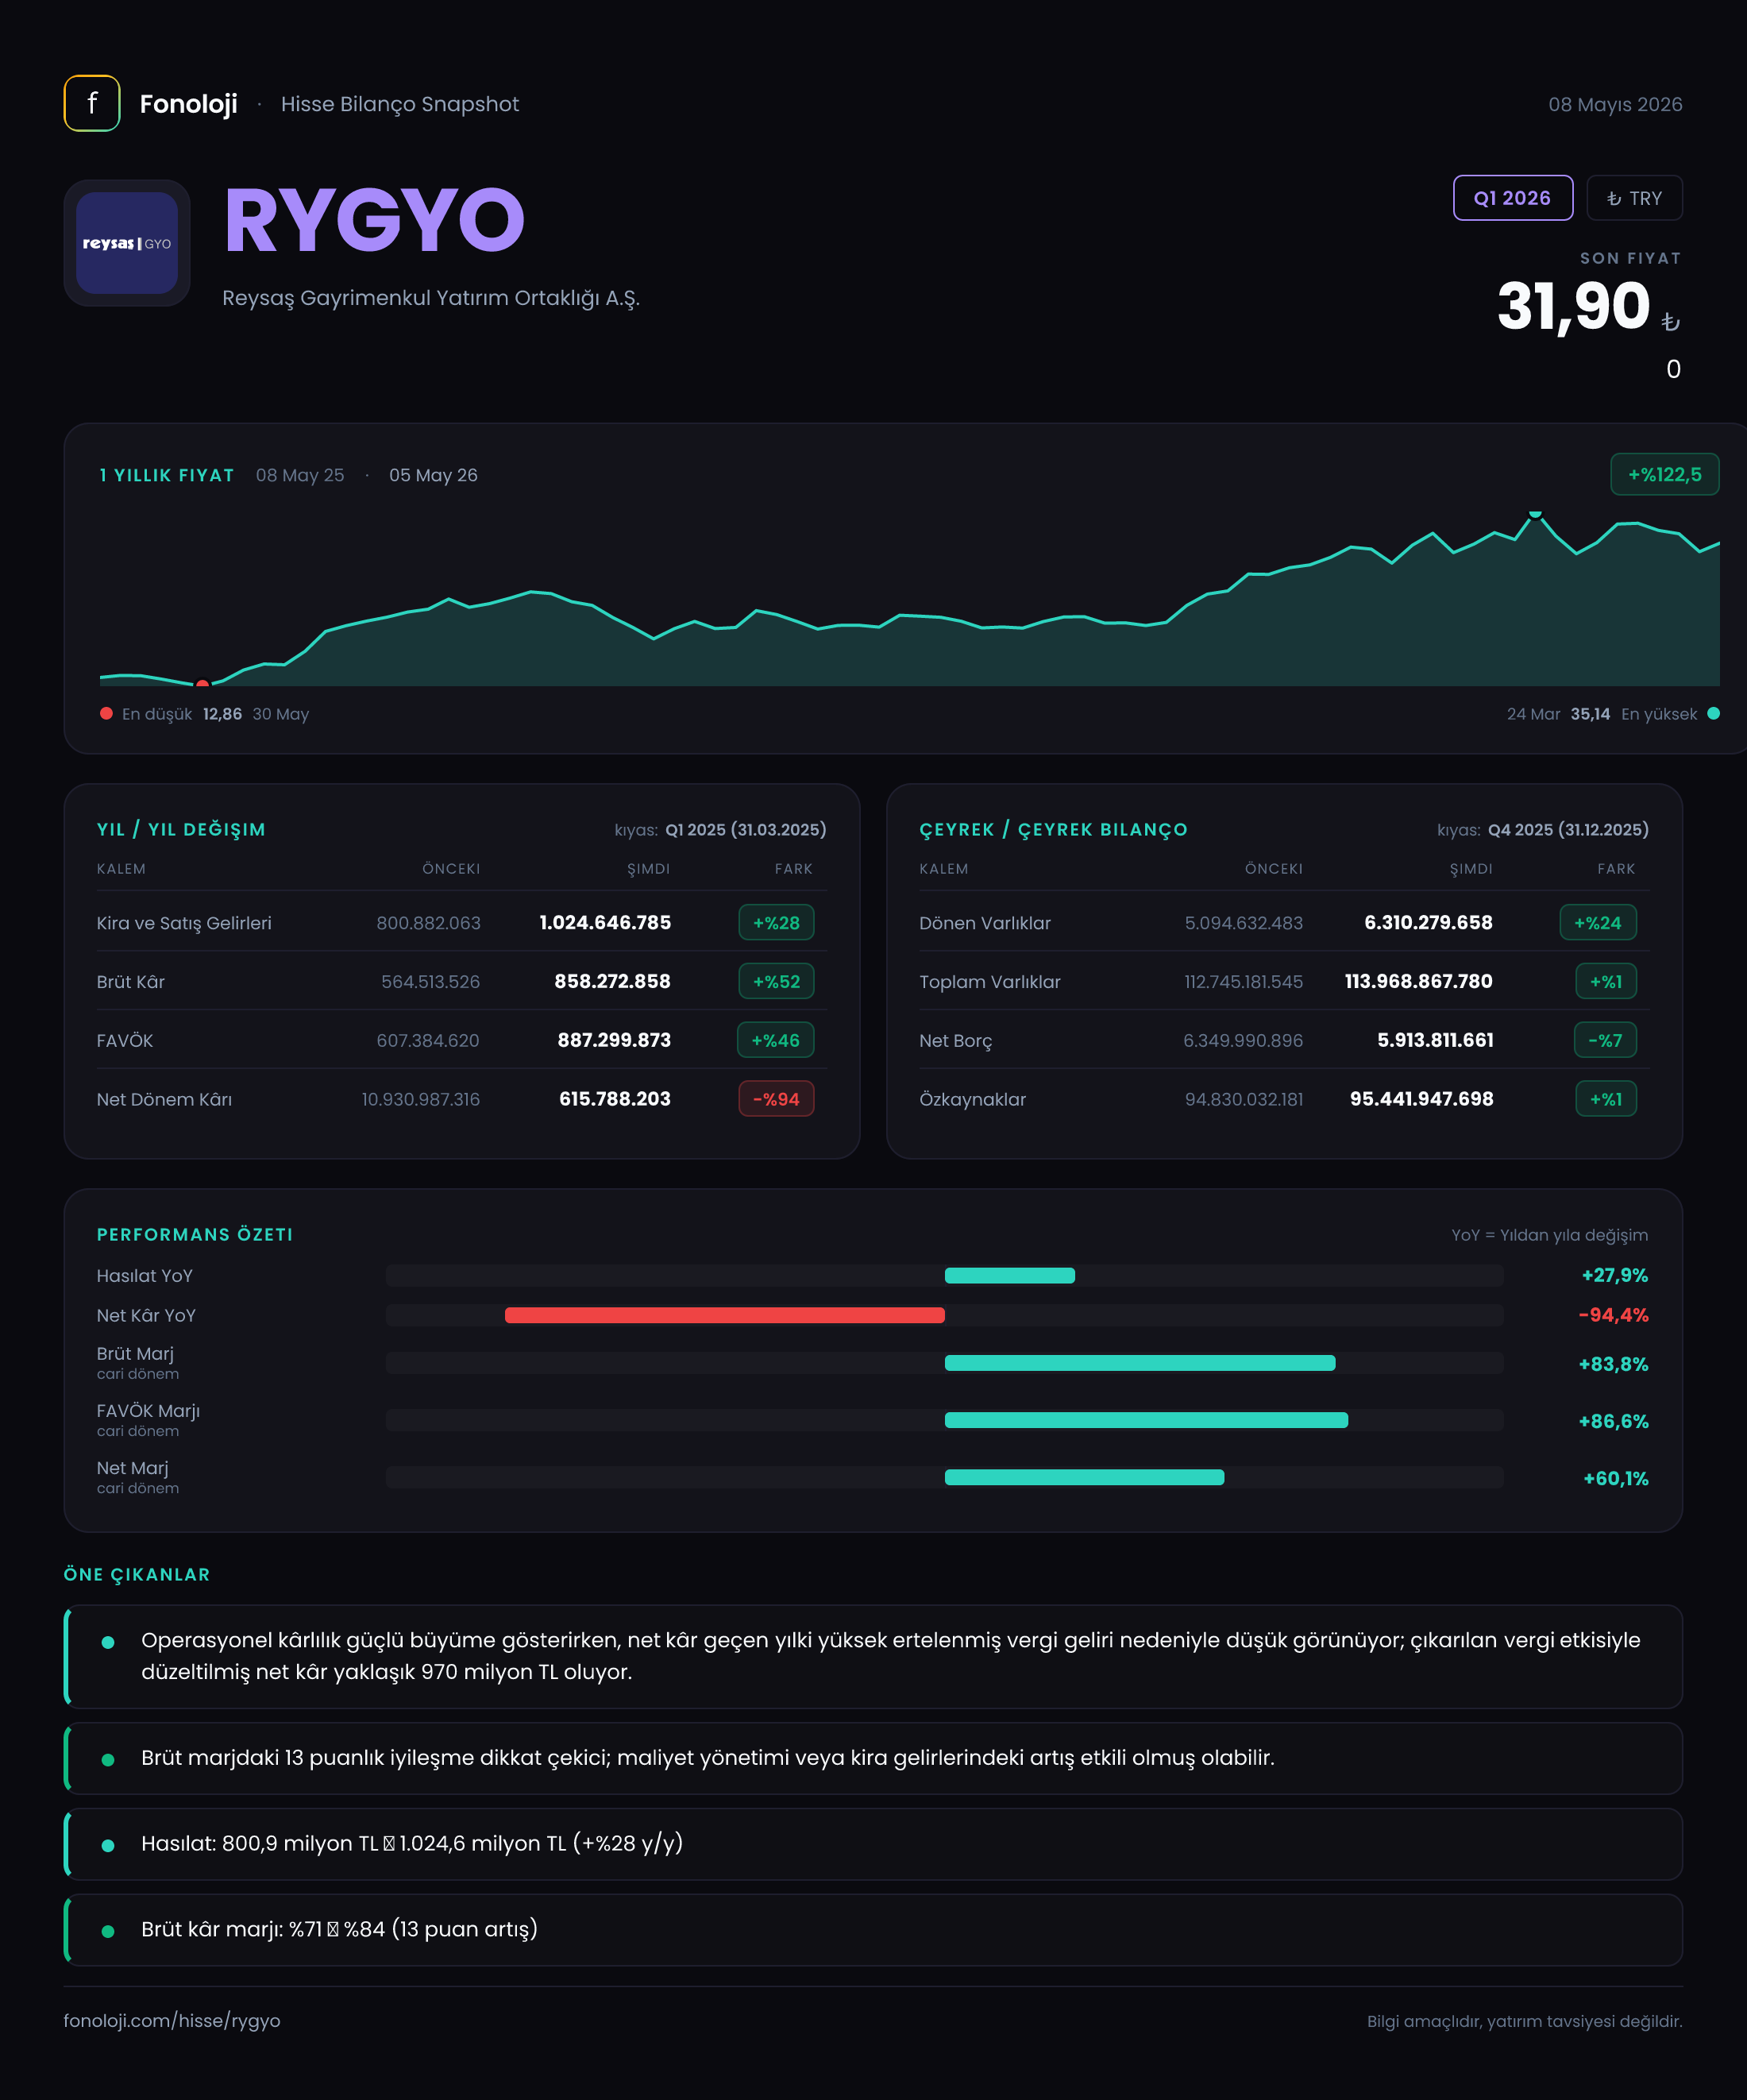Viewport: 1747px width, 2100px height.
Task: Click value 6.310.279.658 for Dönen Varlıklar
Action: [x=1428, y=922]
